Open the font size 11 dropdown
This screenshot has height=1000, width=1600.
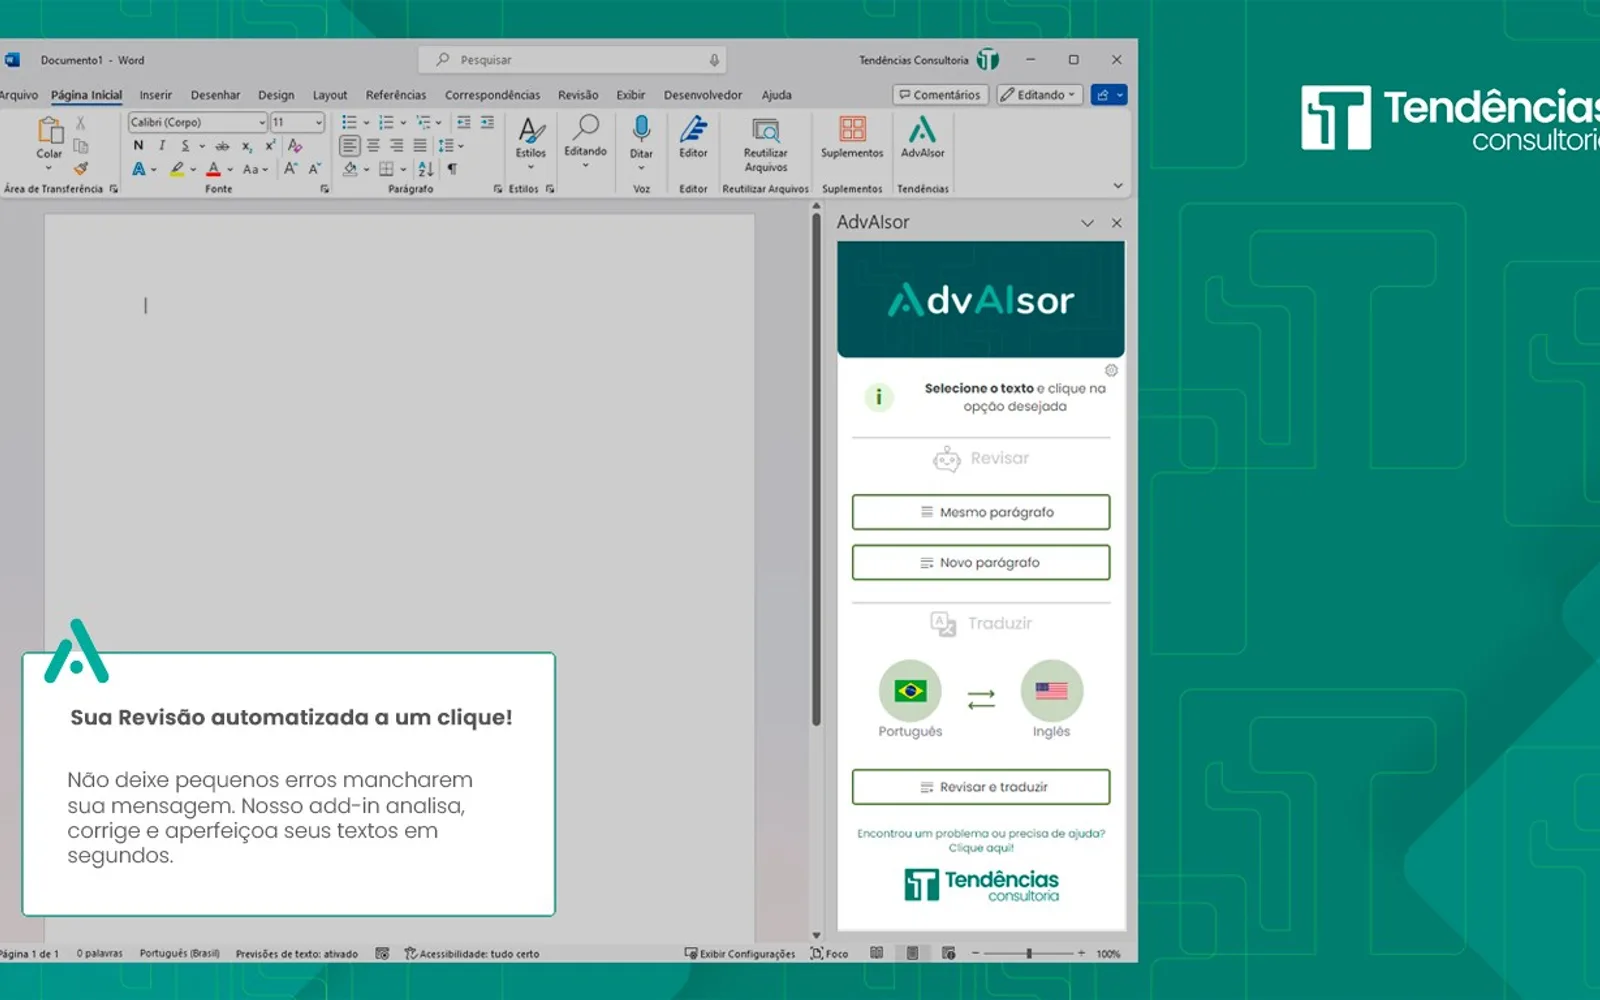click(319, 122)
